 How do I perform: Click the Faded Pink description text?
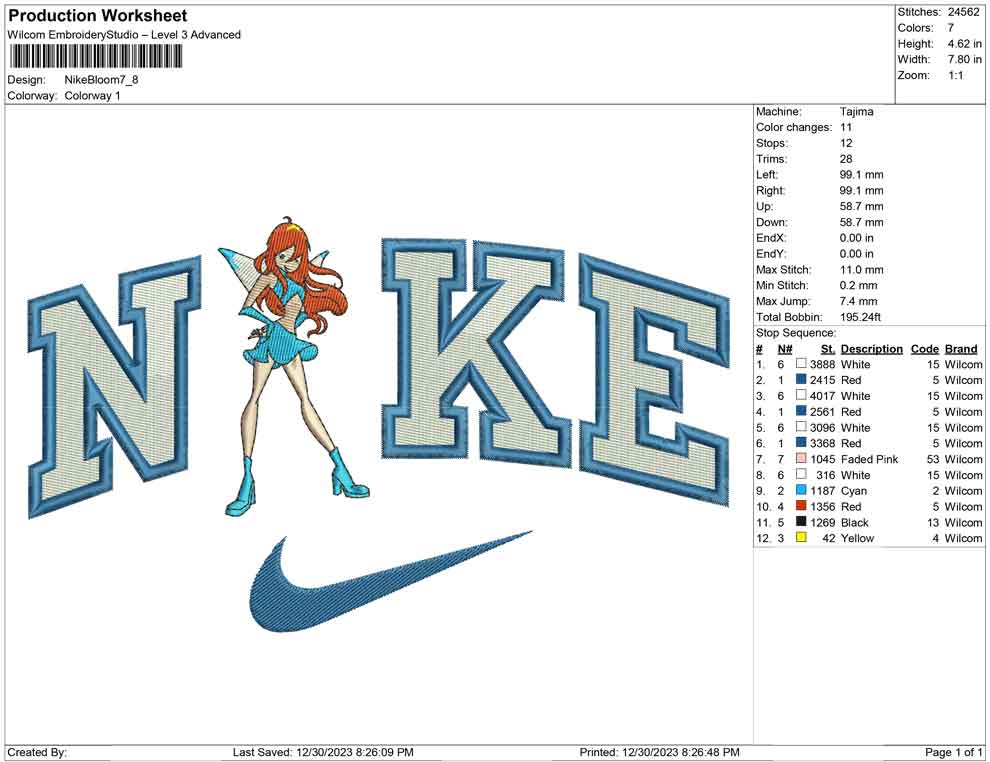click(x=869, y=459)
